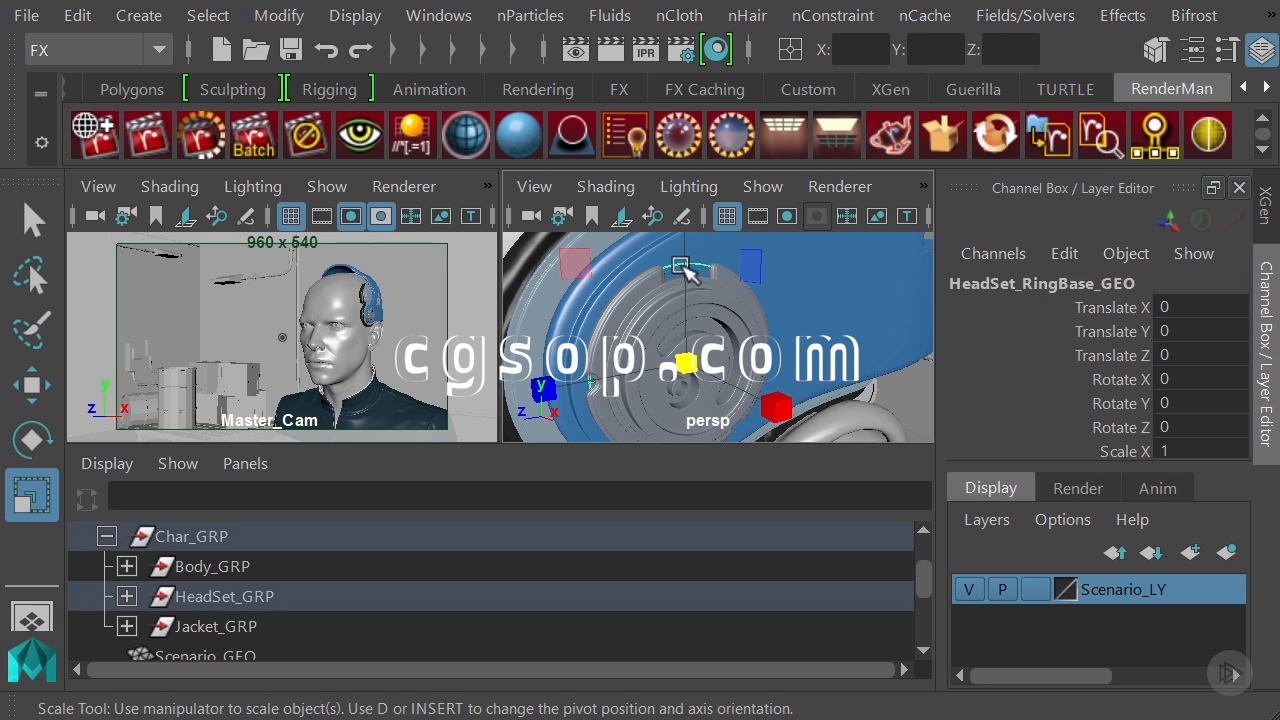Open Layers menu in Layer Editor
The width and height of the screenshot is (1280, 720).
pos(987,520)
